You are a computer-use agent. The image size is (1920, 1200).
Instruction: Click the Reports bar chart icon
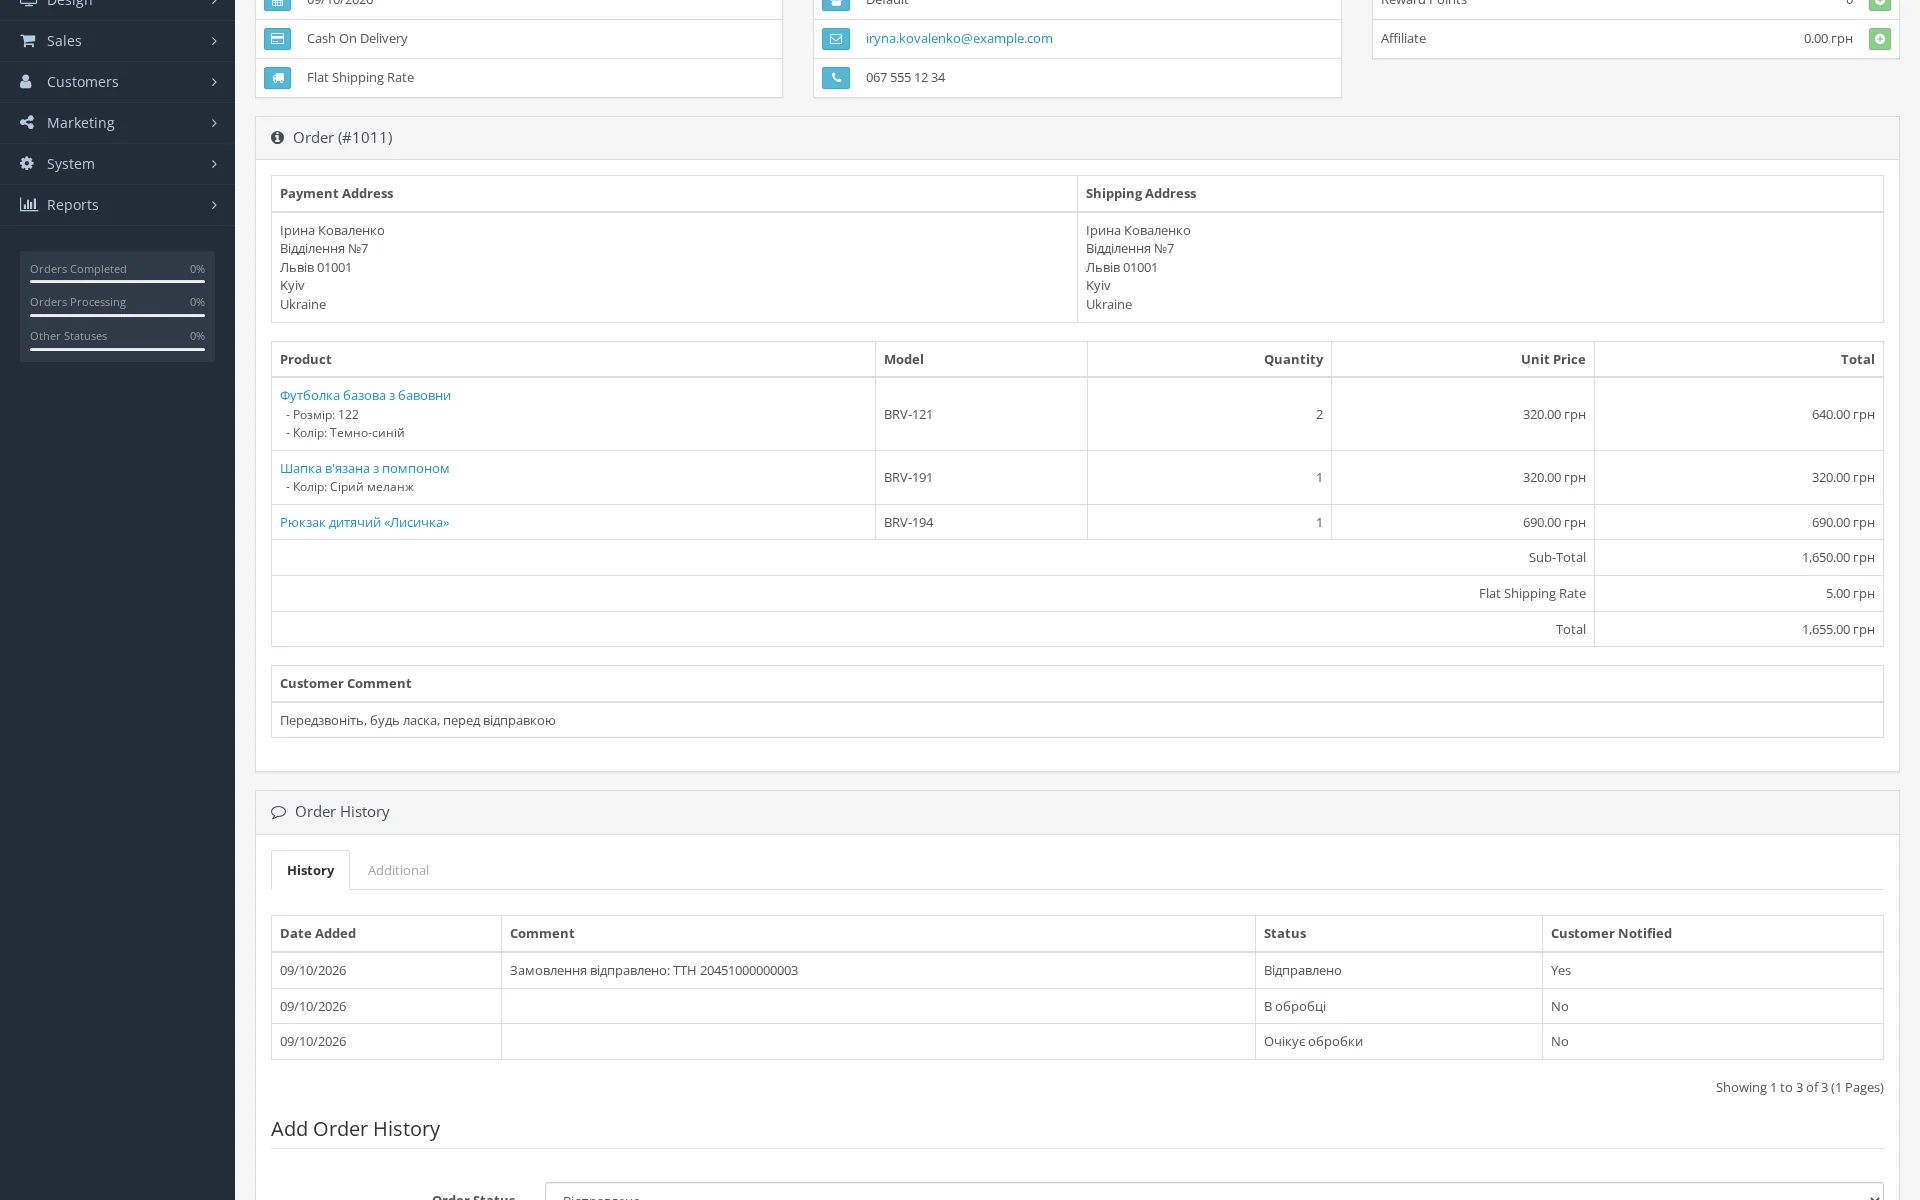28,205
